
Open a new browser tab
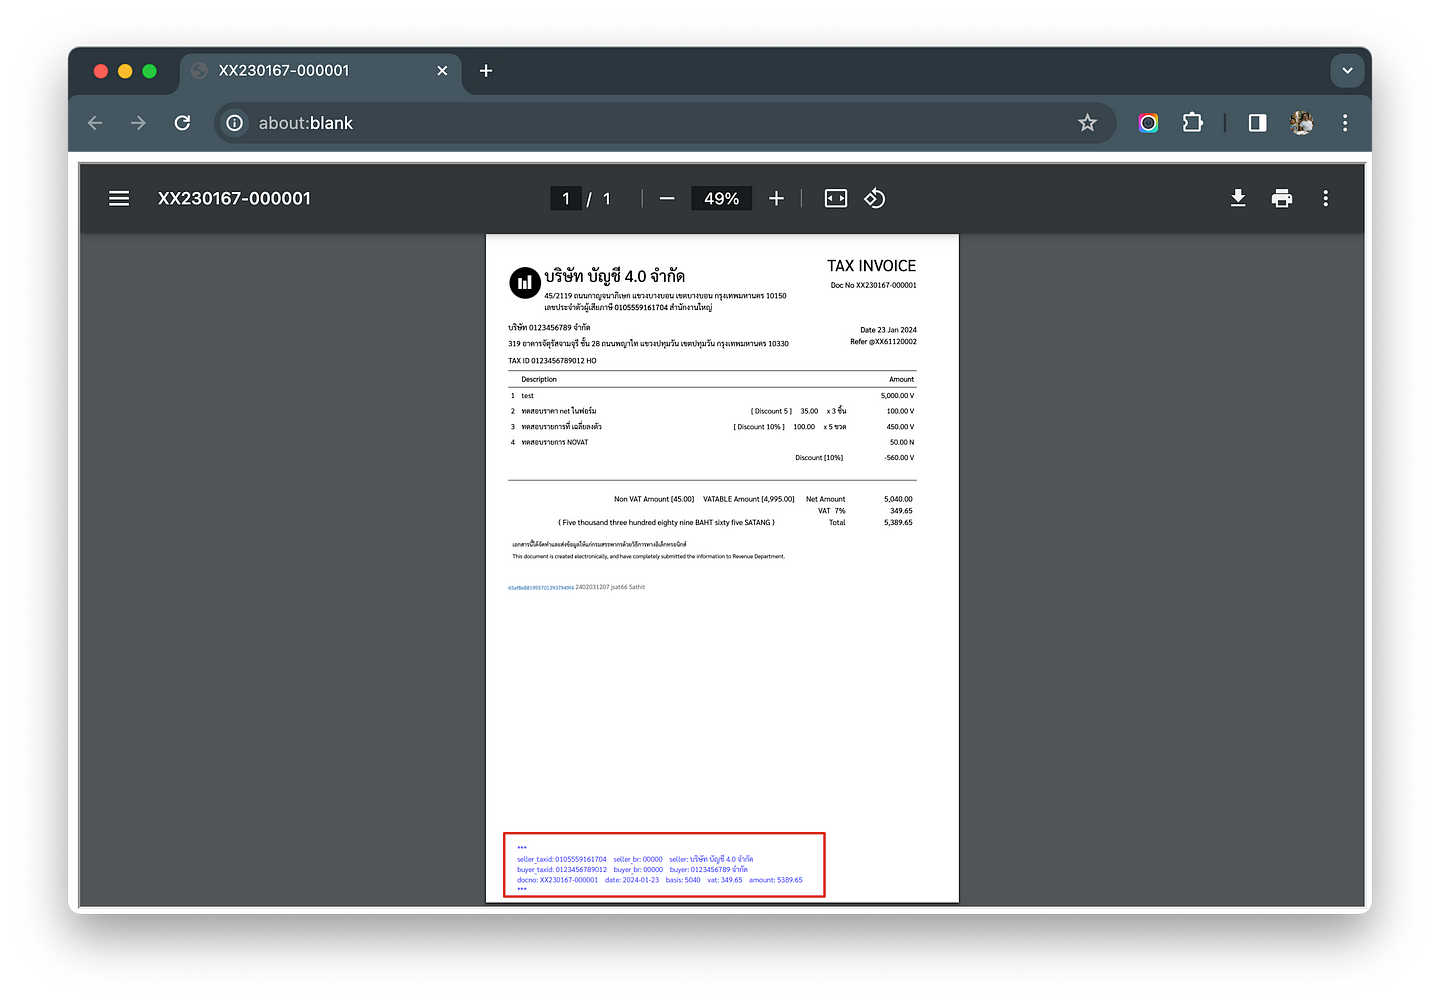(486, 71)
